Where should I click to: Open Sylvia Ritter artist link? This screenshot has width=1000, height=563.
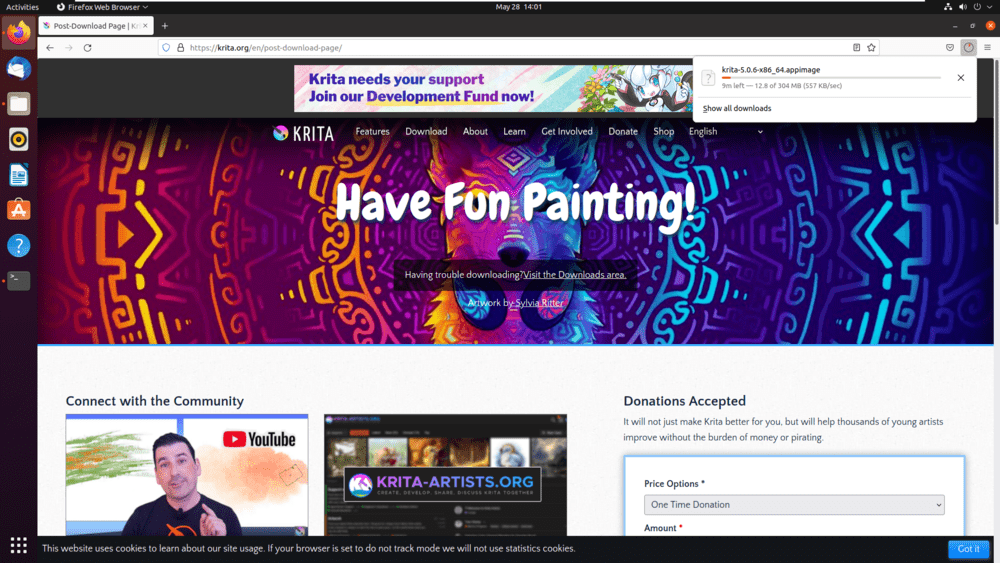pos(540,303)
